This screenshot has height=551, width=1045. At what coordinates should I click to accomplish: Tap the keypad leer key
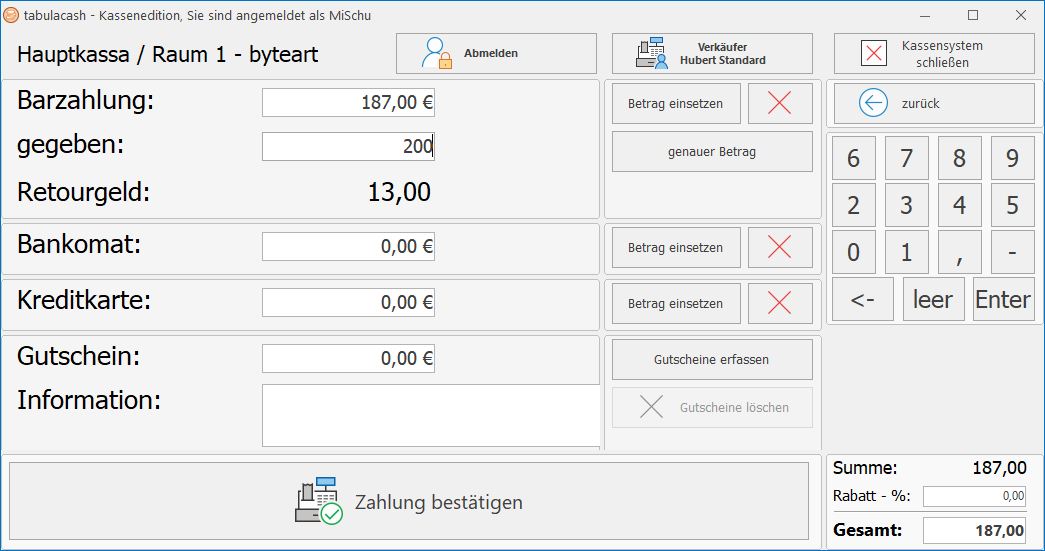[933, 299]
